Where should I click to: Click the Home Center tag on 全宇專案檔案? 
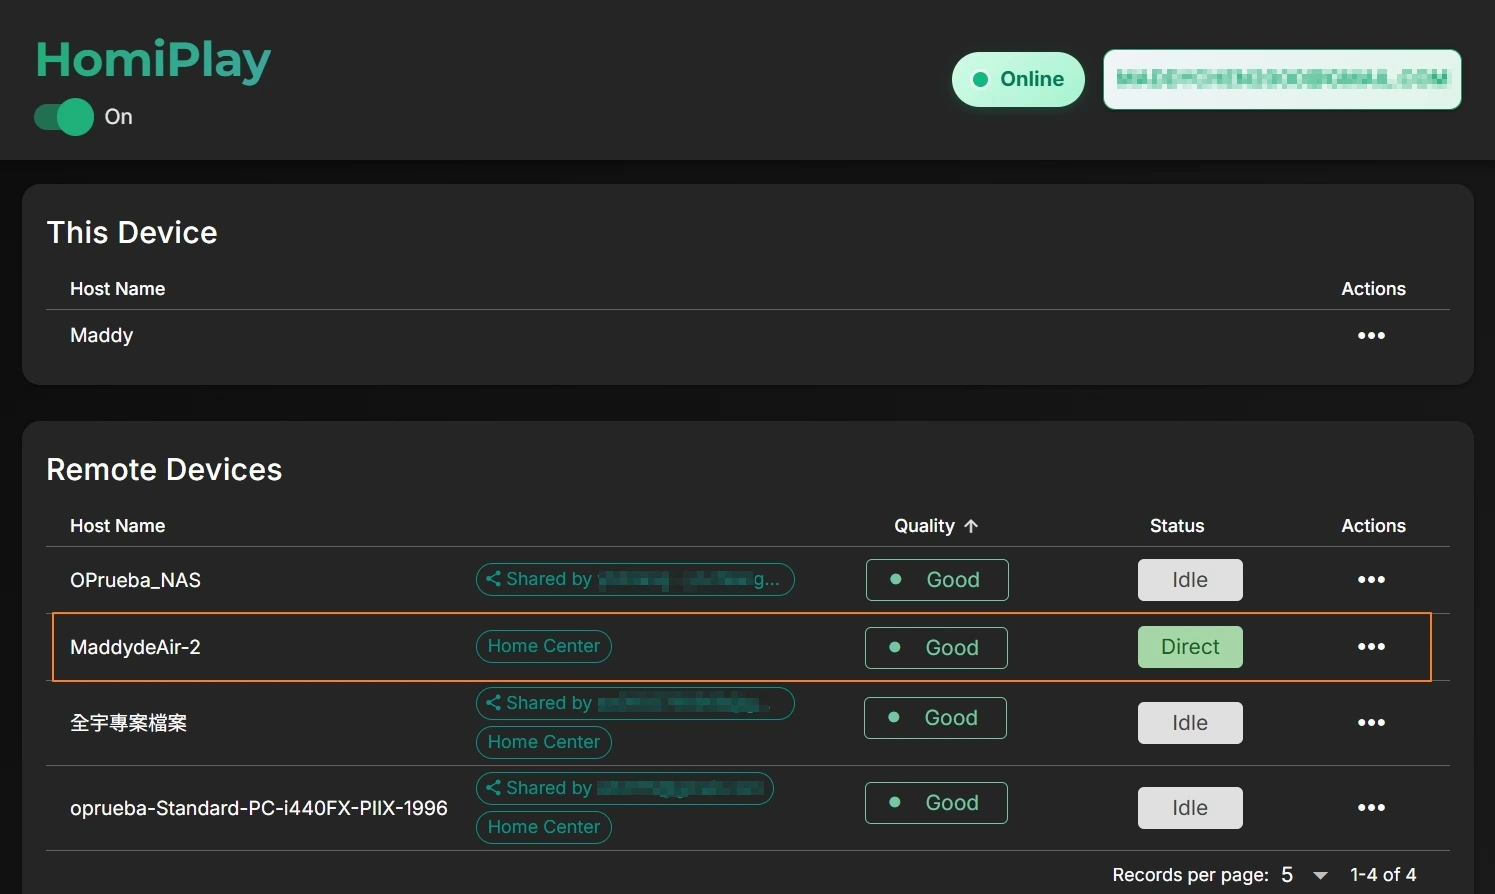coord(544,742)
